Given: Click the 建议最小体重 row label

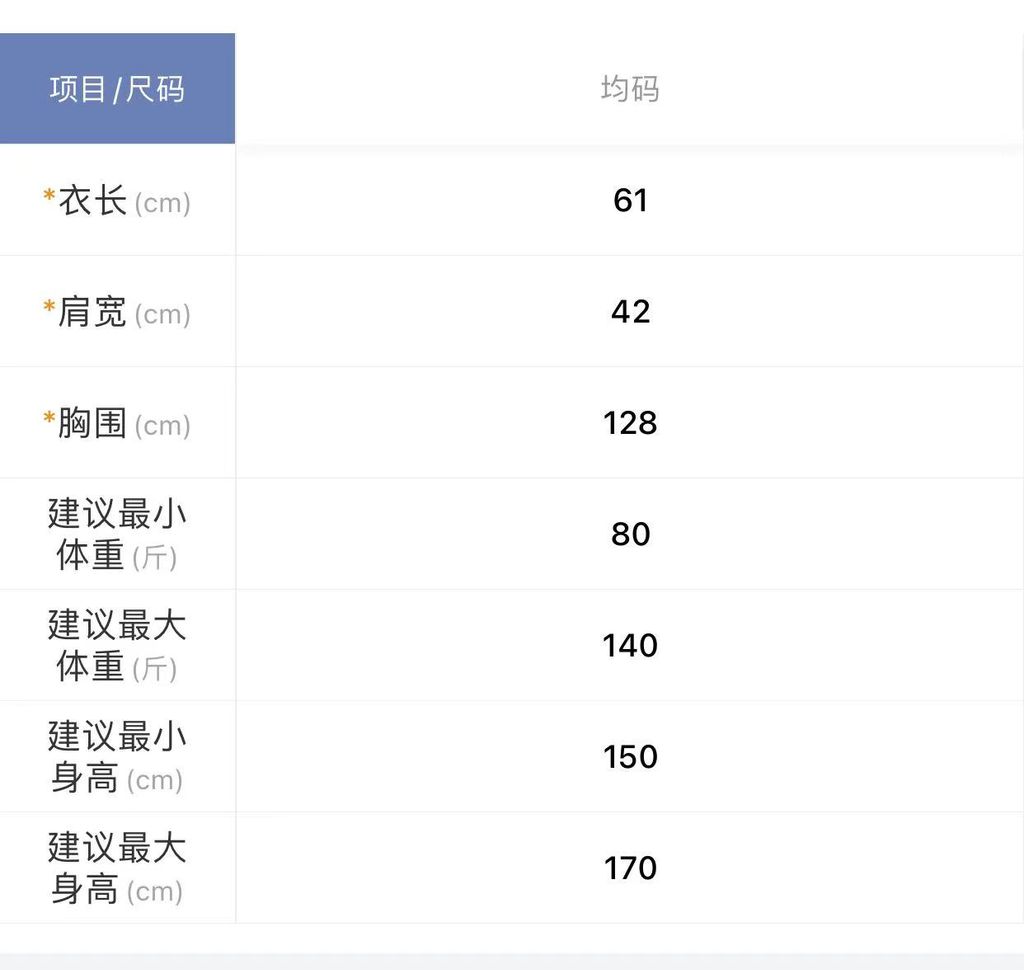Looking at the screenshot, I should tap(117, 534).
